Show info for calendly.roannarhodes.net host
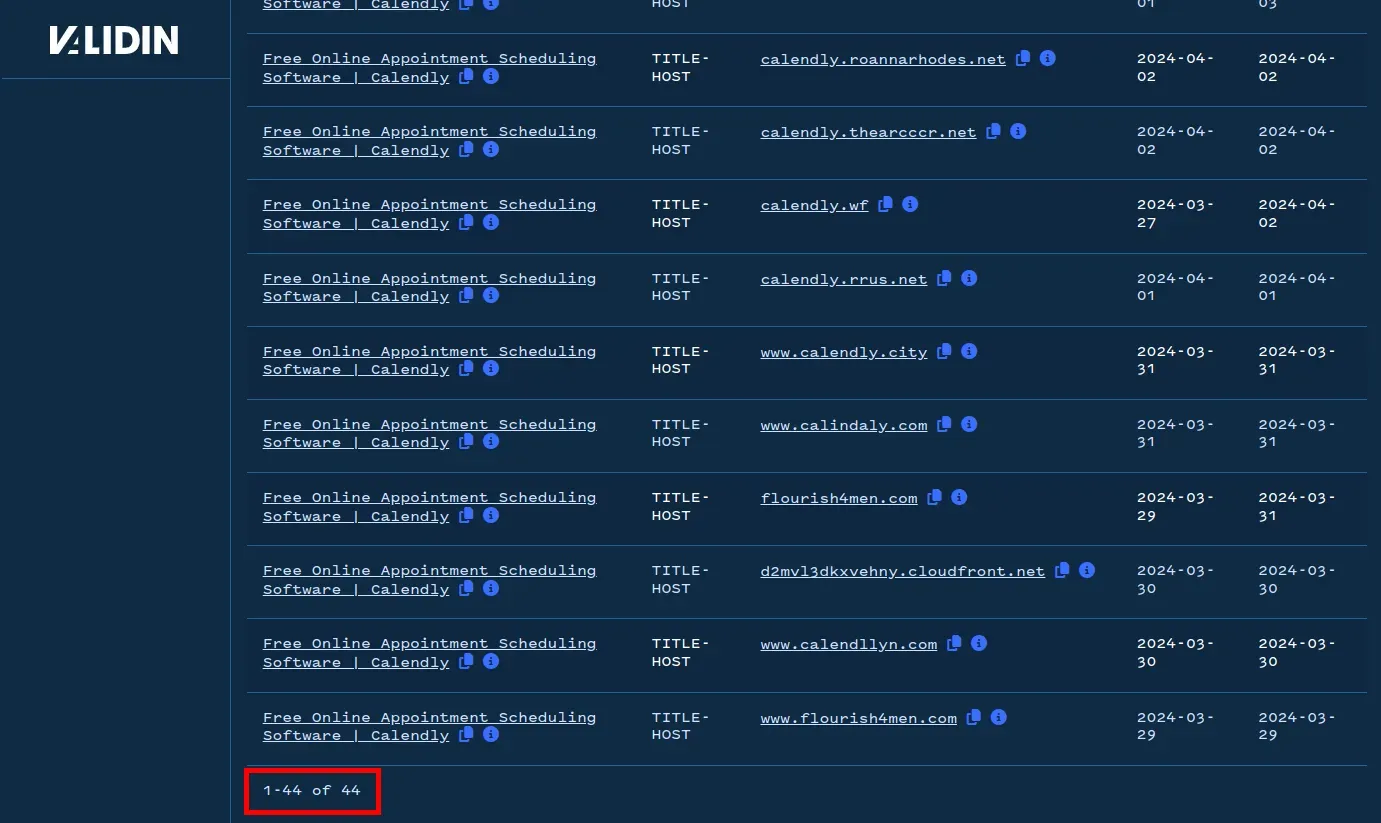The image size is (1381, 823). click(1047, 58)
